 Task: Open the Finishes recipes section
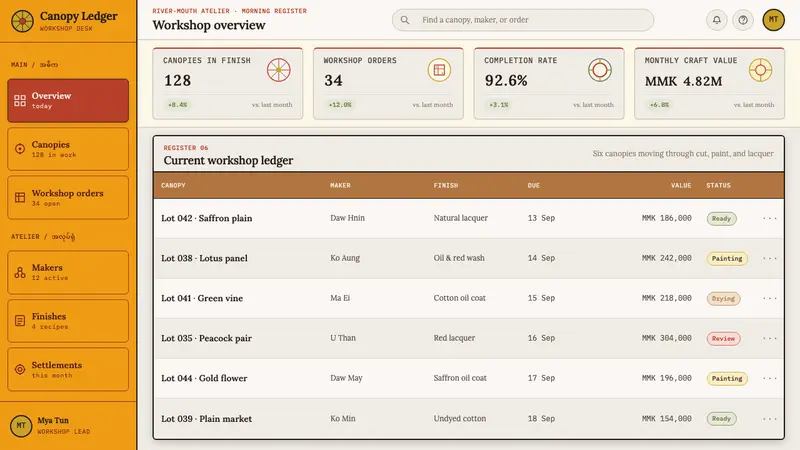coord(68,321)
